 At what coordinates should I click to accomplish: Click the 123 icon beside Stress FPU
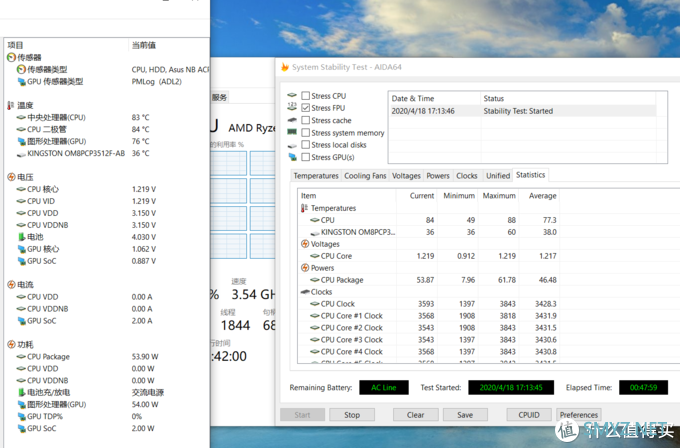tap(292, 108)
